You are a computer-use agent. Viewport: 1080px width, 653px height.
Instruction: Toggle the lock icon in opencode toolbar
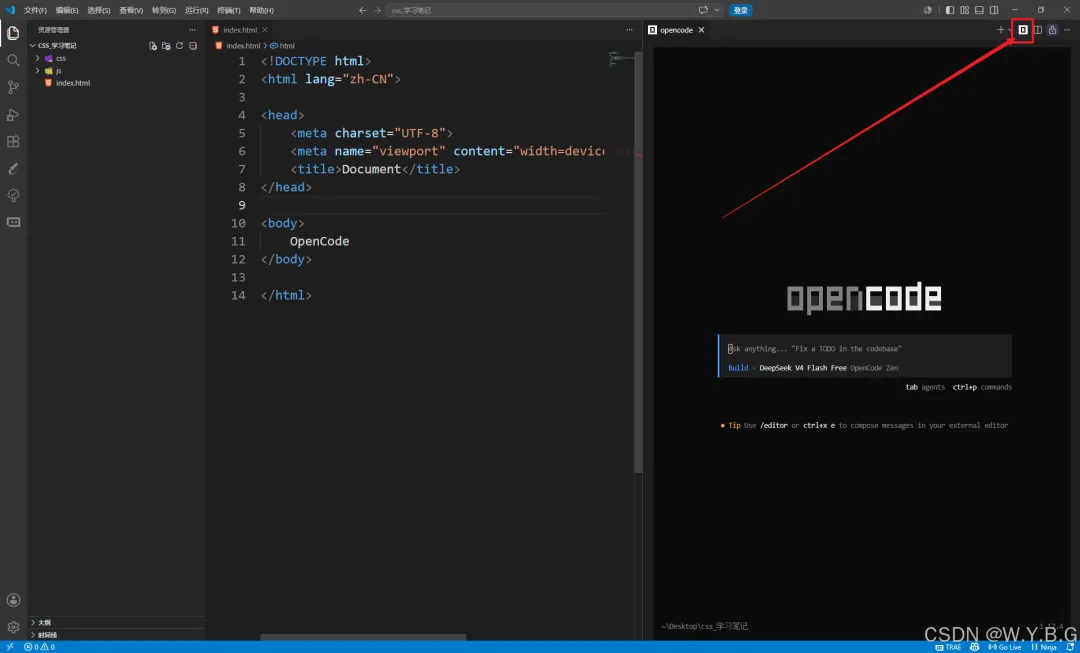(x=1052, y=30)
